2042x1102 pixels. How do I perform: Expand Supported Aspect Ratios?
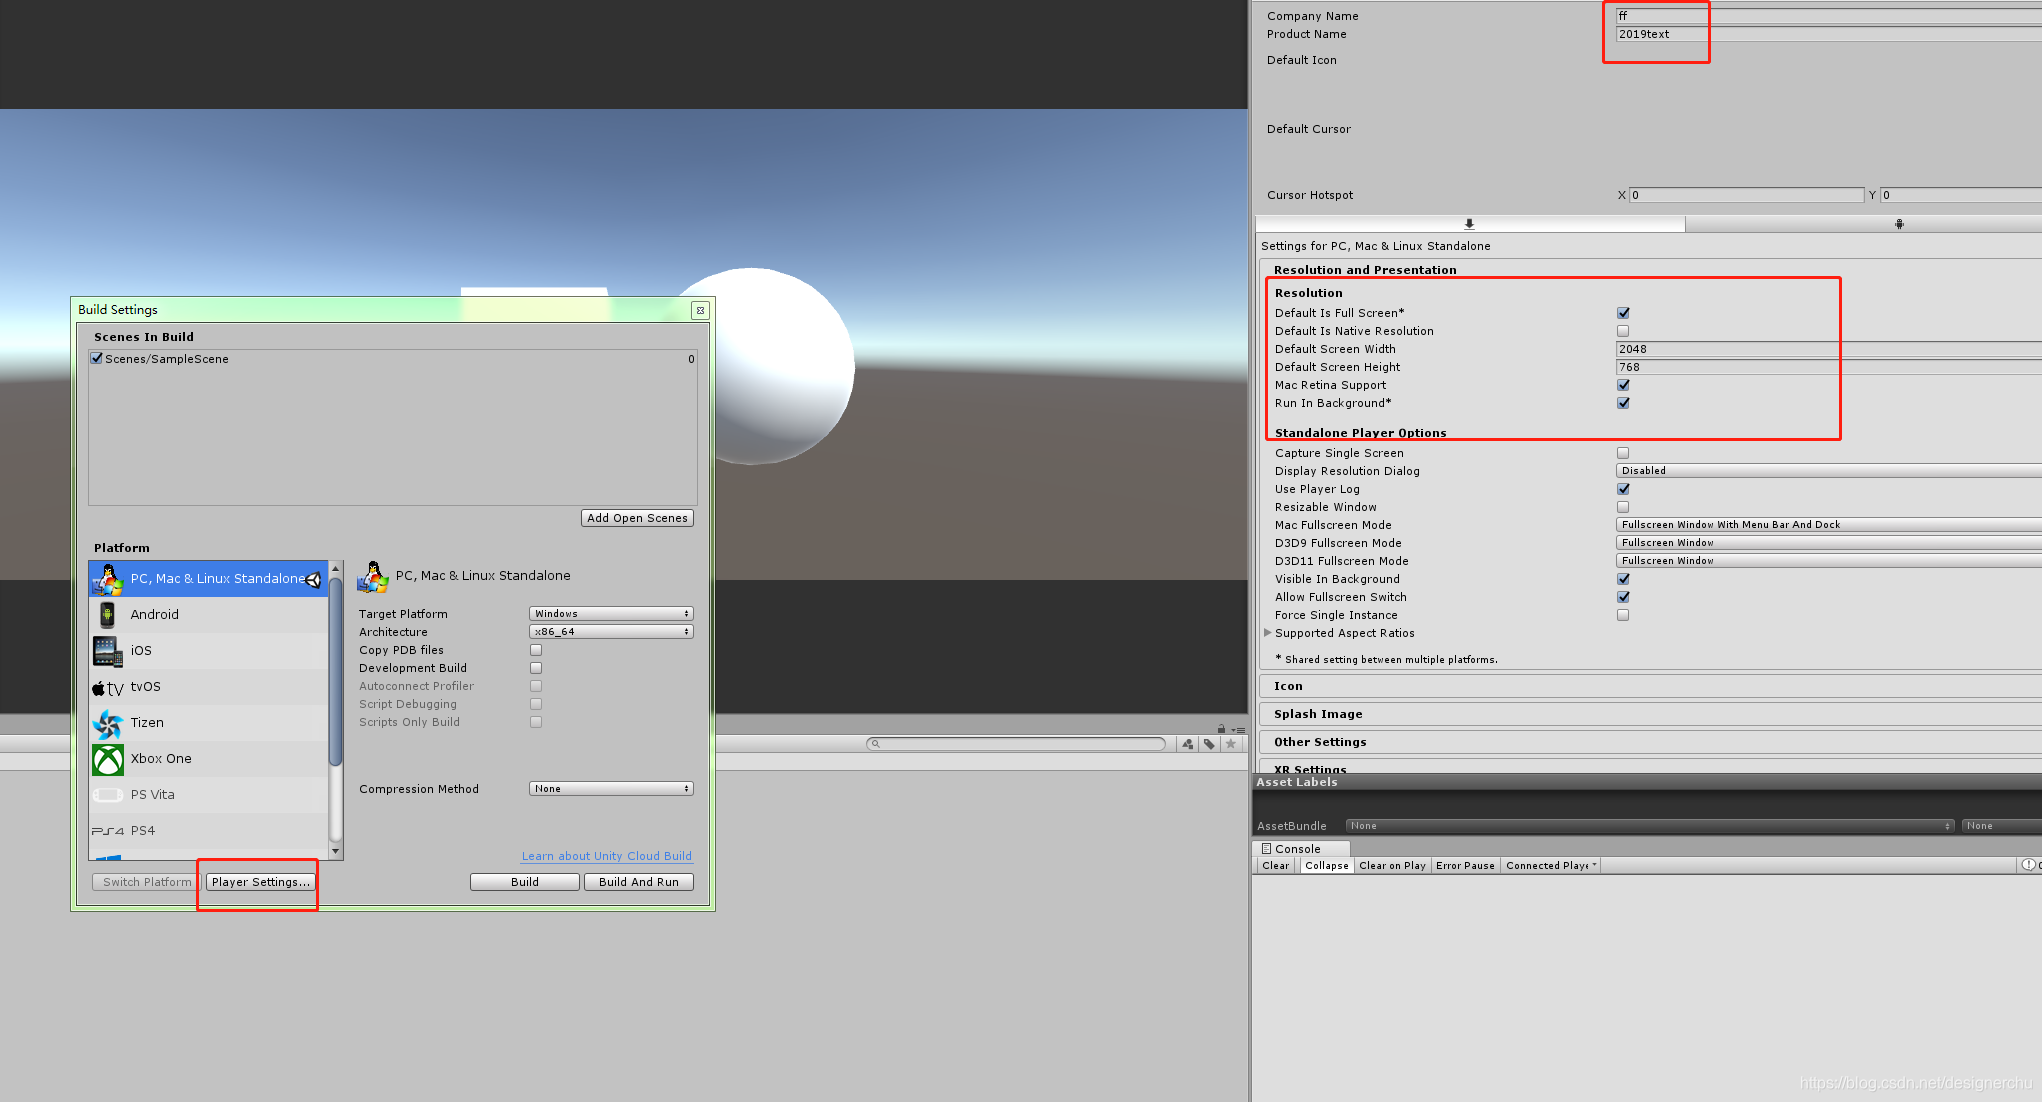coord(1268,633)
